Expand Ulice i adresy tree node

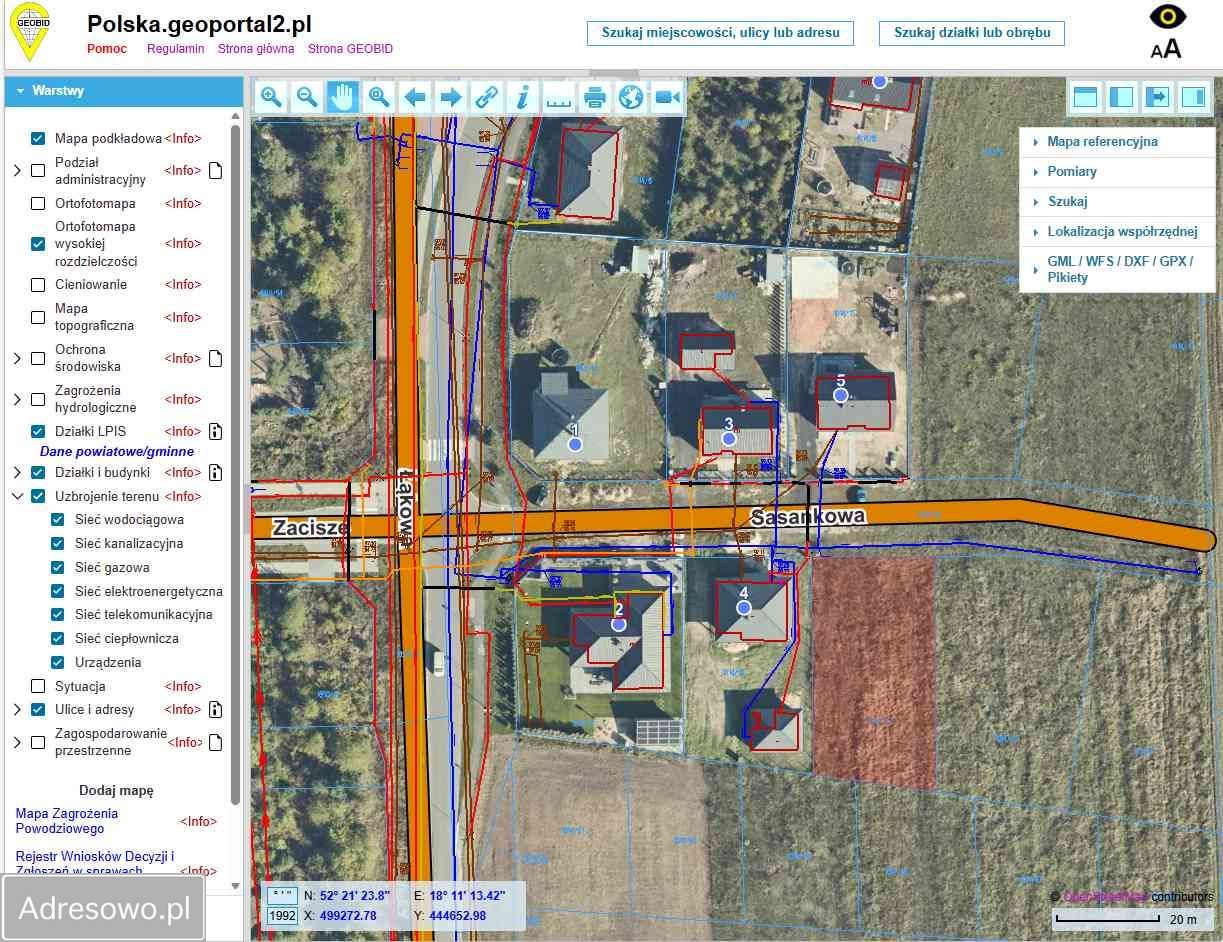17,709
